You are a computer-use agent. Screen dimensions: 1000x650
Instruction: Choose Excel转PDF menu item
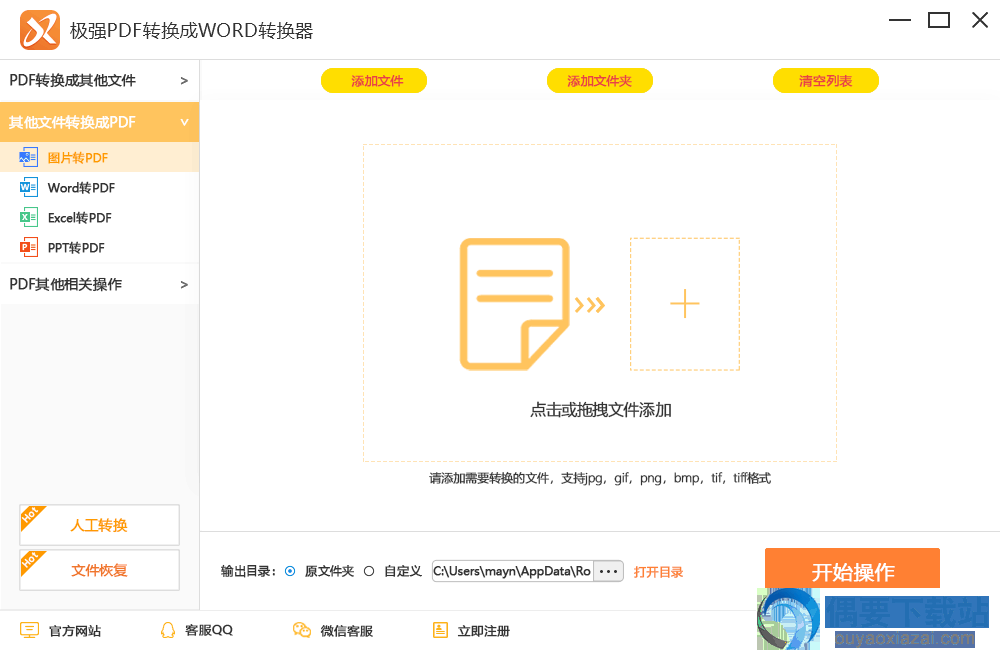point(99,217)
